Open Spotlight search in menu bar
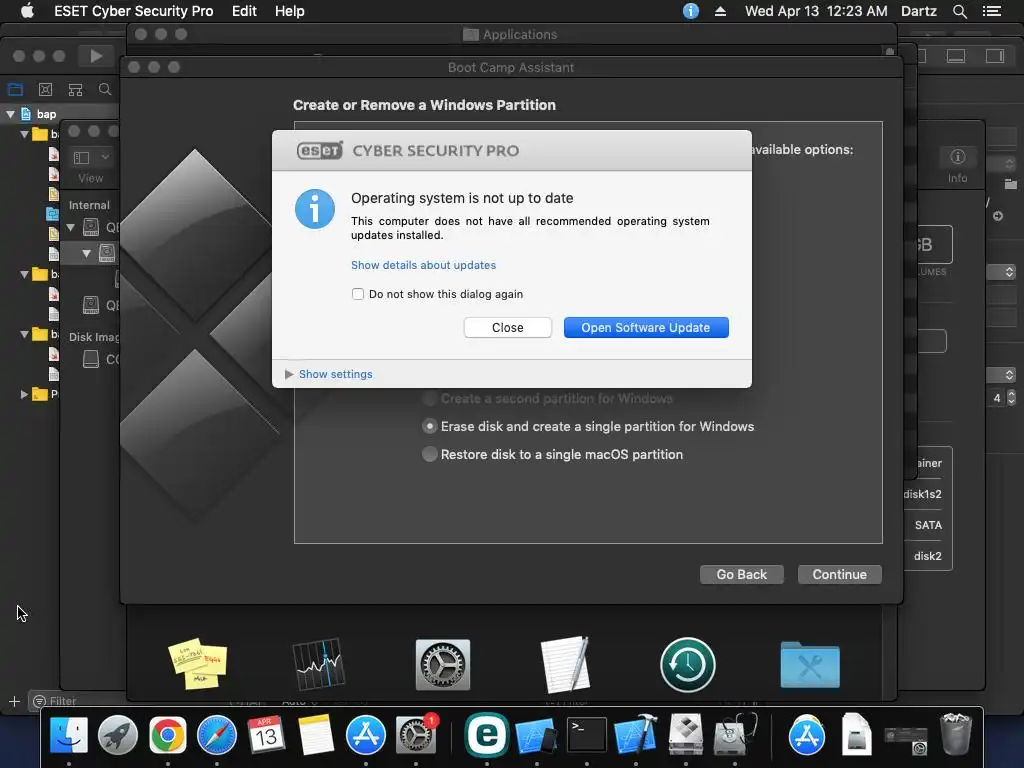1024x768 pixels. (x=959, y=11)
